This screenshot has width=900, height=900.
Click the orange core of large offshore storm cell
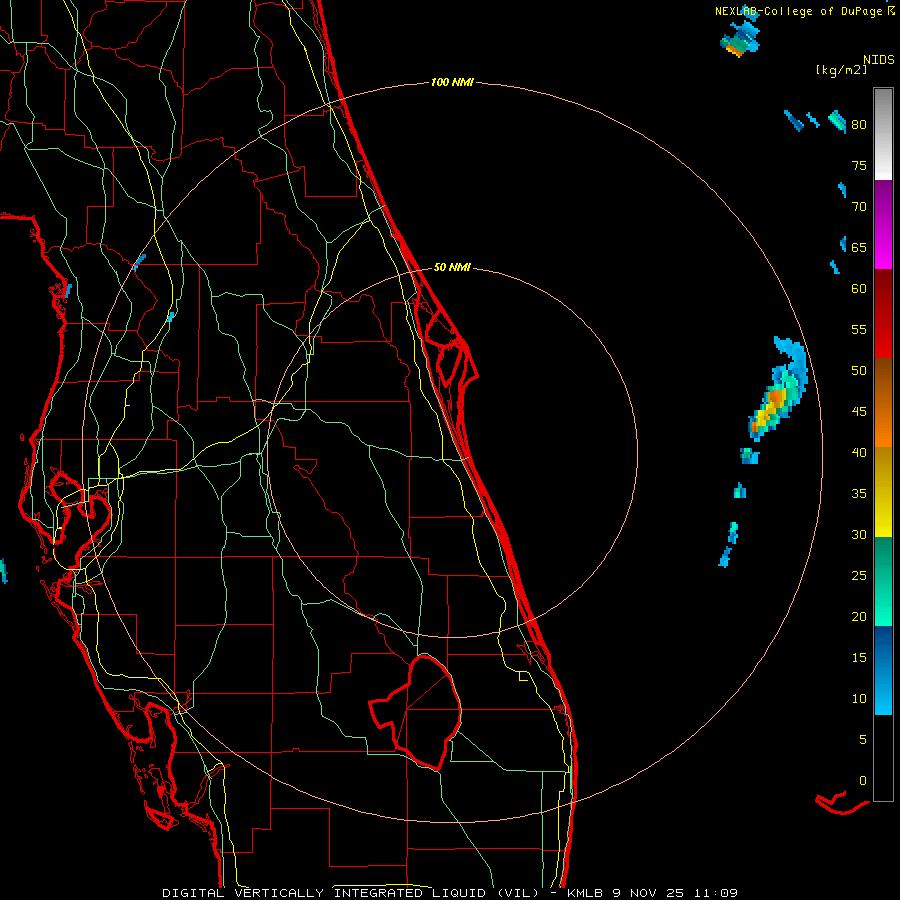tap(775, 397)
